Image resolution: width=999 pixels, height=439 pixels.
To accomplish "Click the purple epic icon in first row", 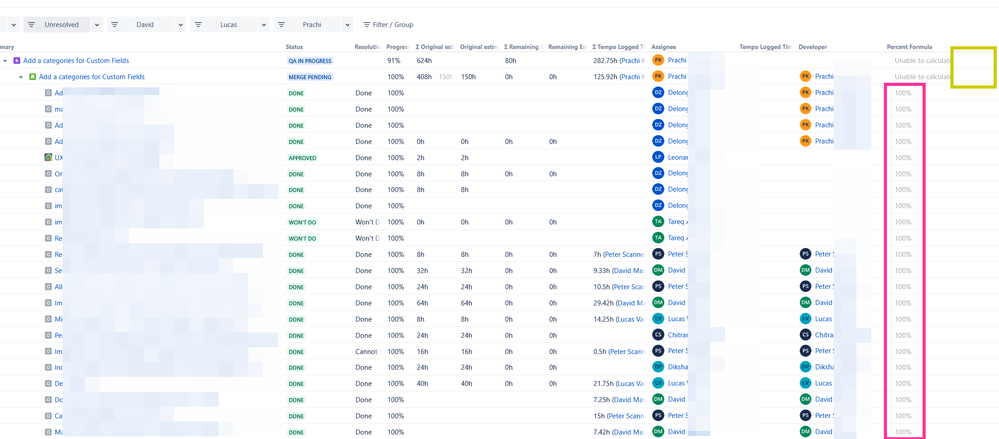I will coord(17,61).
